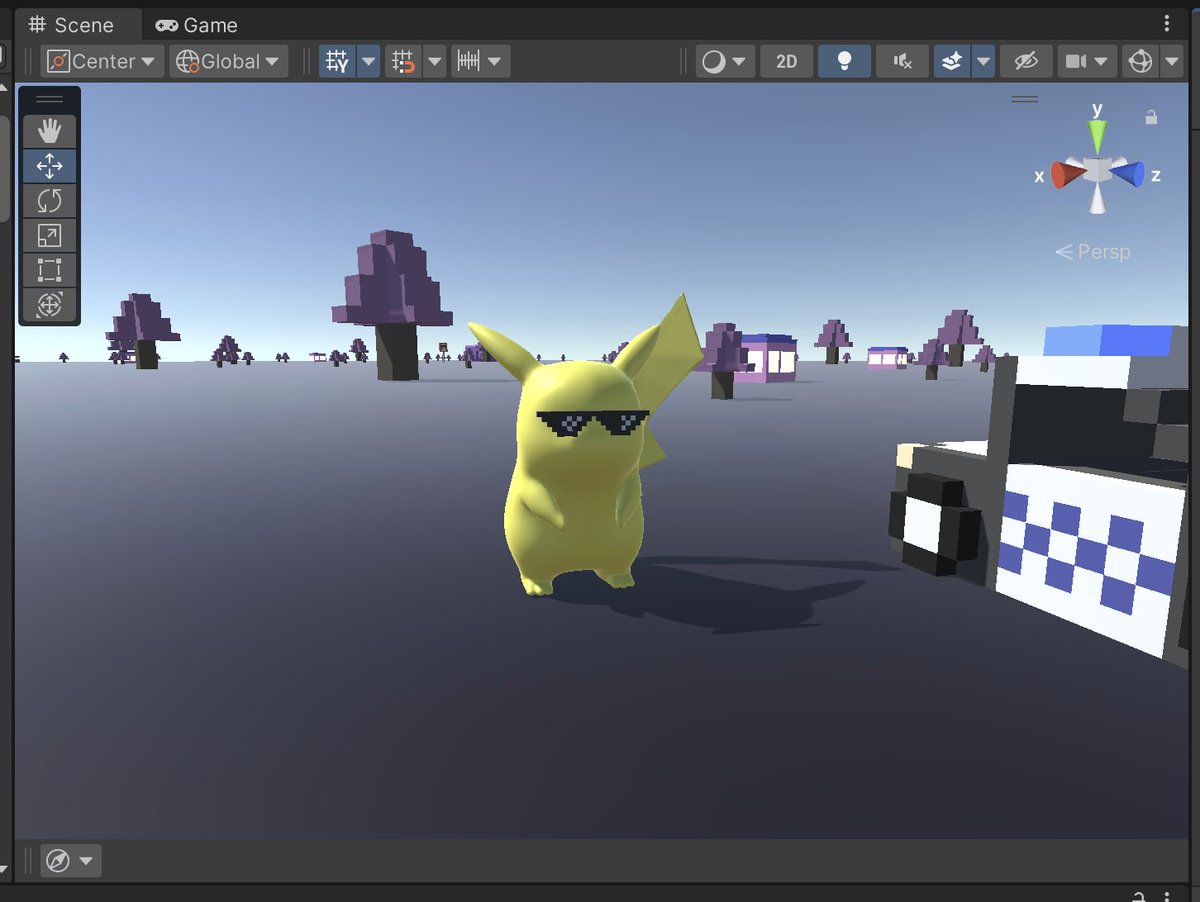Click the lock icon in bottom panel
1200x902 pixels.
point(1138,895)
